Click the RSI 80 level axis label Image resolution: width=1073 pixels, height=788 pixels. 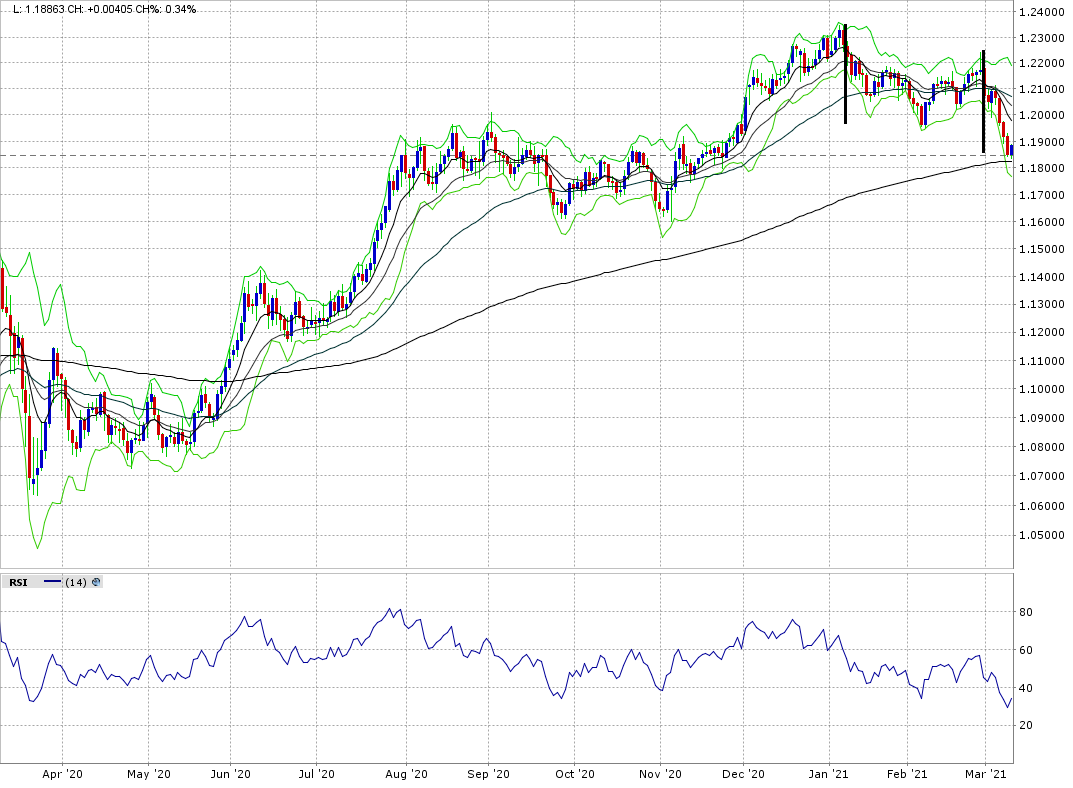tap(1026, 612)
